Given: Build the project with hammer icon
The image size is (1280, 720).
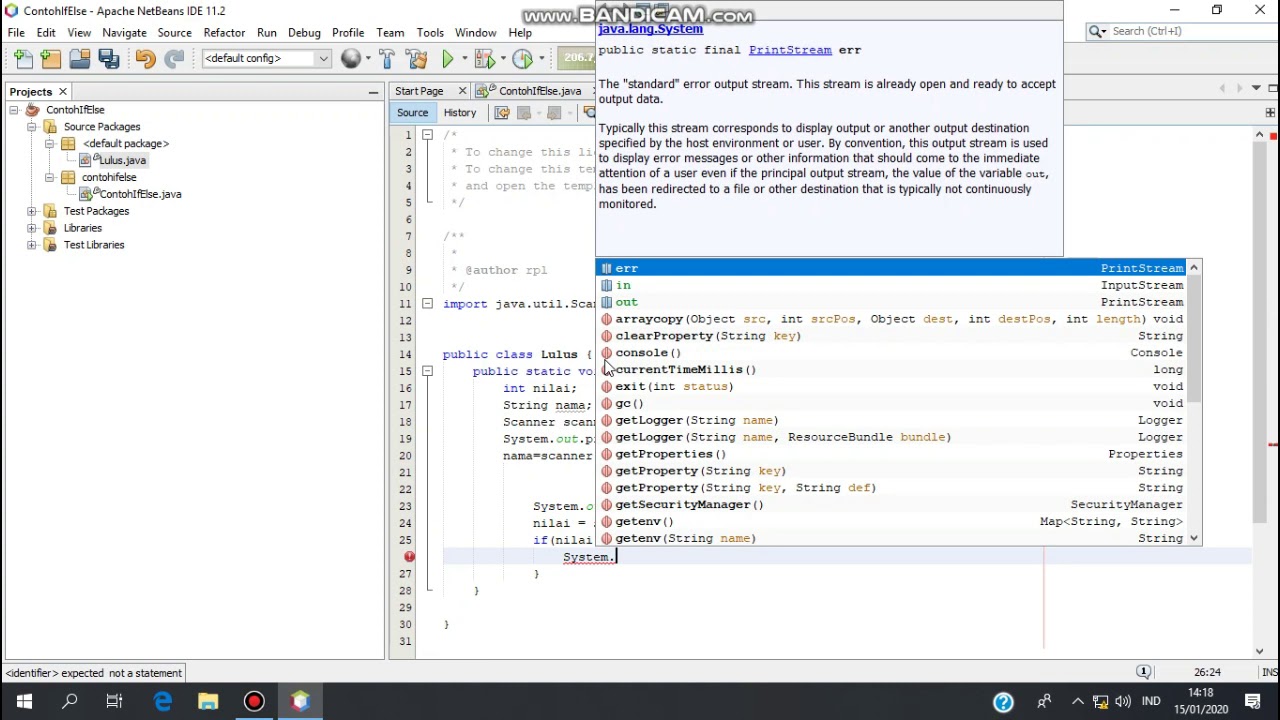Looking at the screenshot, I should (388, 59).
